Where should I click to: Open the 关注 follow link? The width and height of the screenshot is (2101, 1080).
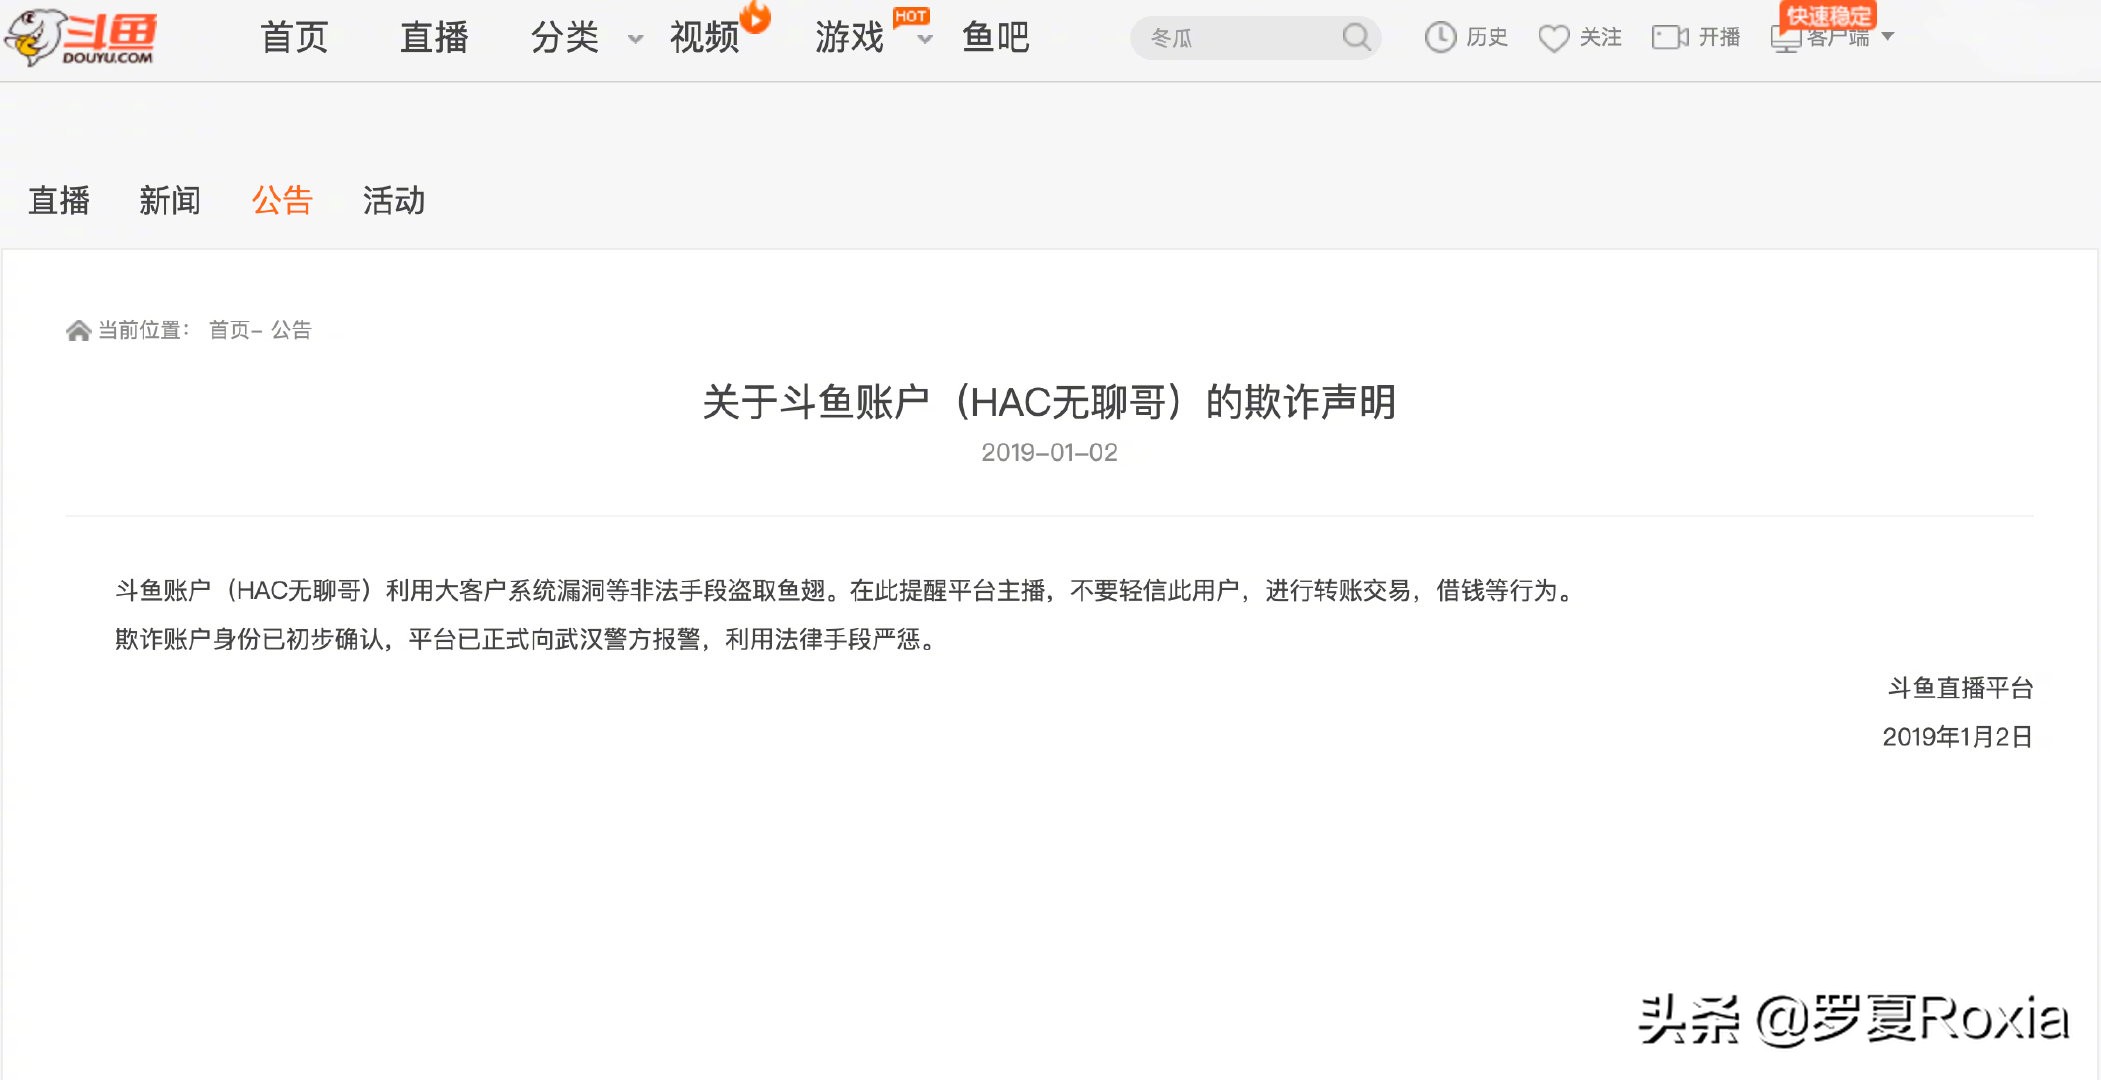tap(1601, 38)
